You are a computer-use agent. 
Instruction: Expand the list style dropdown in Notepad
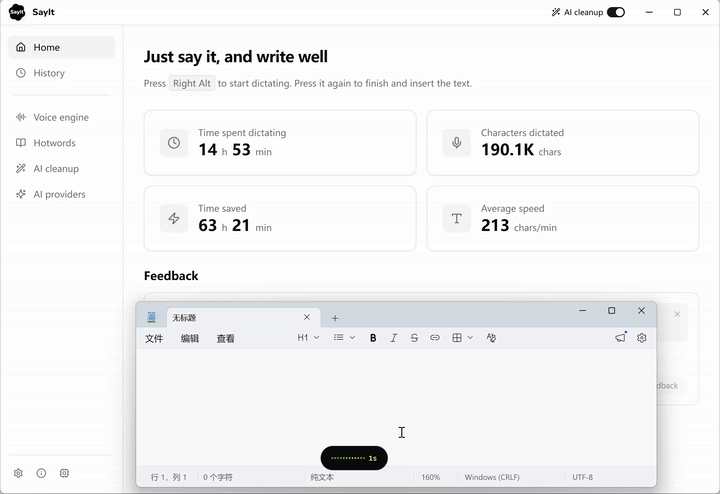pos(344,337)
